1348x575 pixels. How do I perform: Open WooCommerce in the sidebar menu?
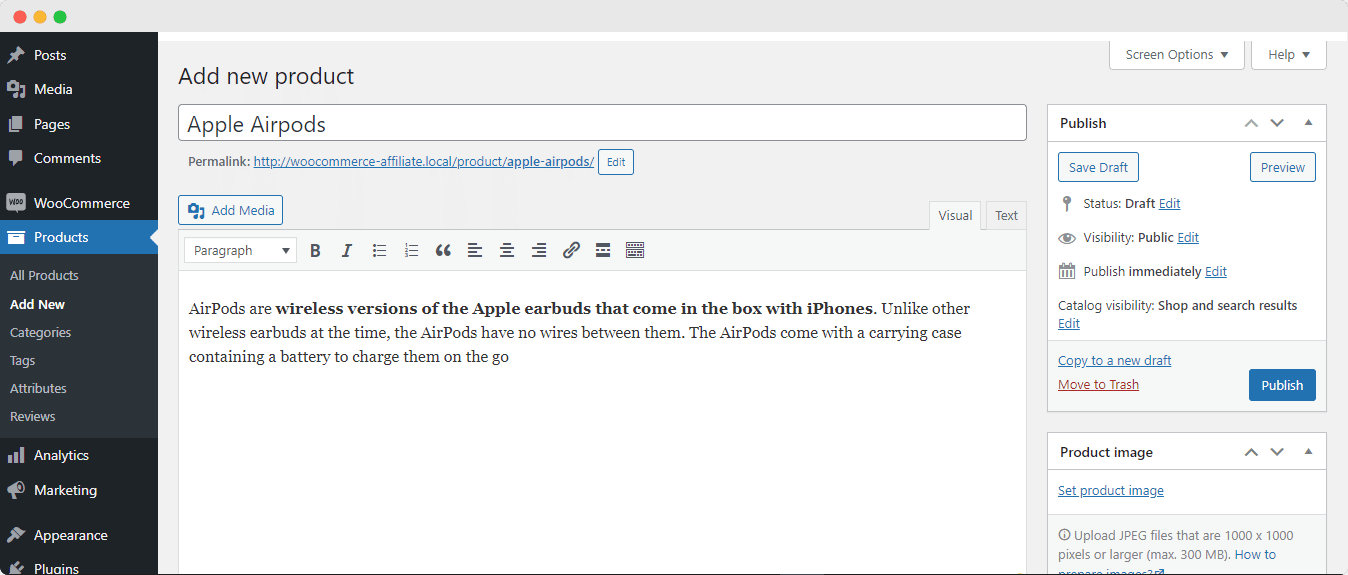pyautogui.click(x=81, y=203)
